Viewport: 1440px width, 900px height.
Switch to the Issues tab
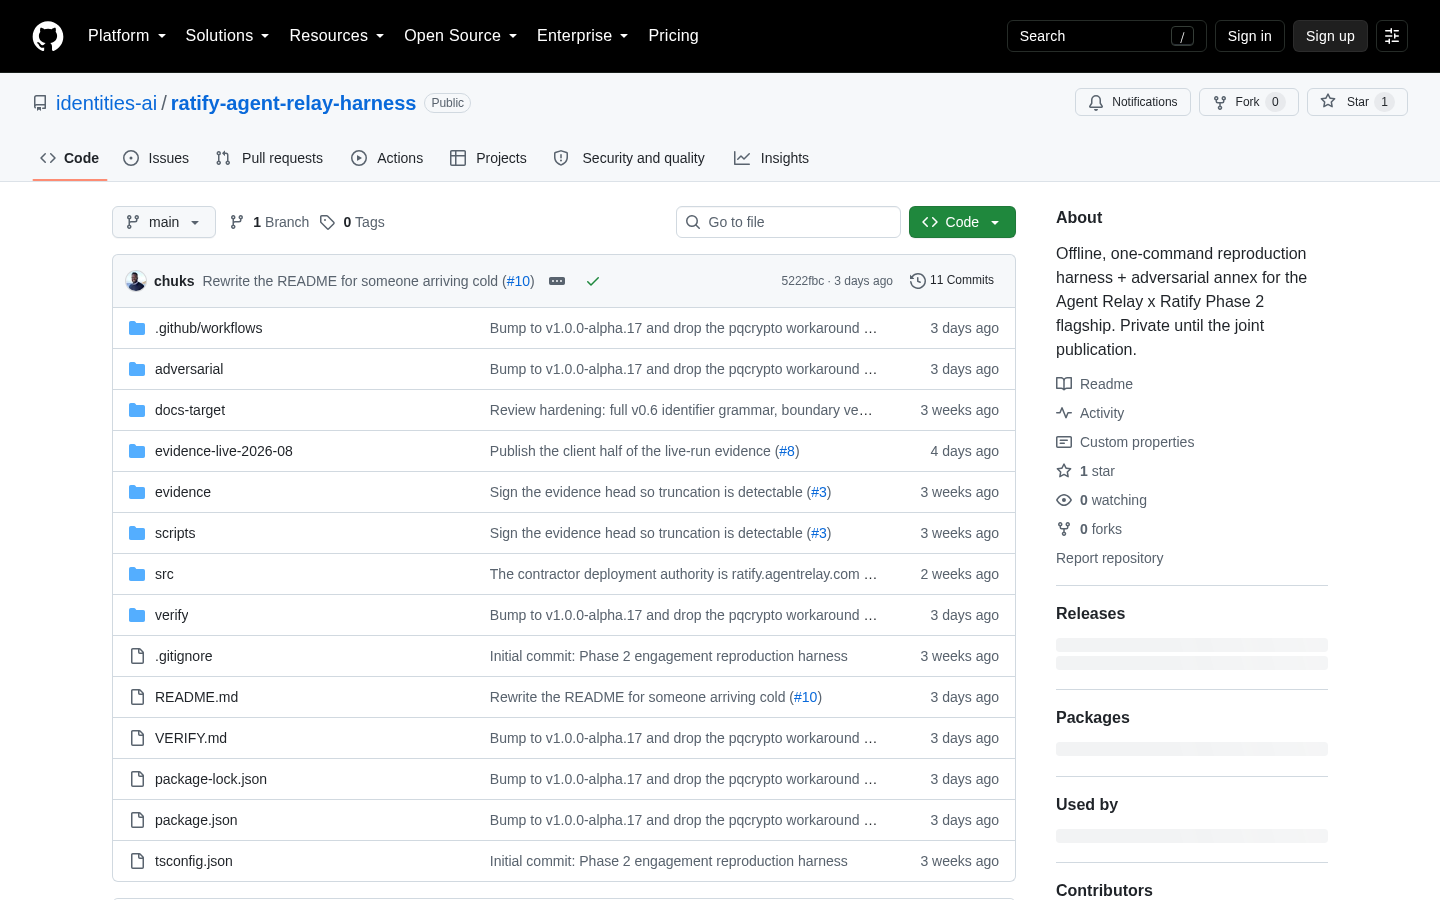[x=156, y=158]
